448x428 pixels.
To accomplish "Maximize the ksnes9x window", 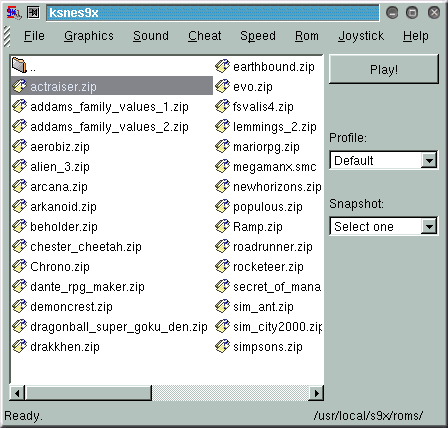I will coord(412,13).
